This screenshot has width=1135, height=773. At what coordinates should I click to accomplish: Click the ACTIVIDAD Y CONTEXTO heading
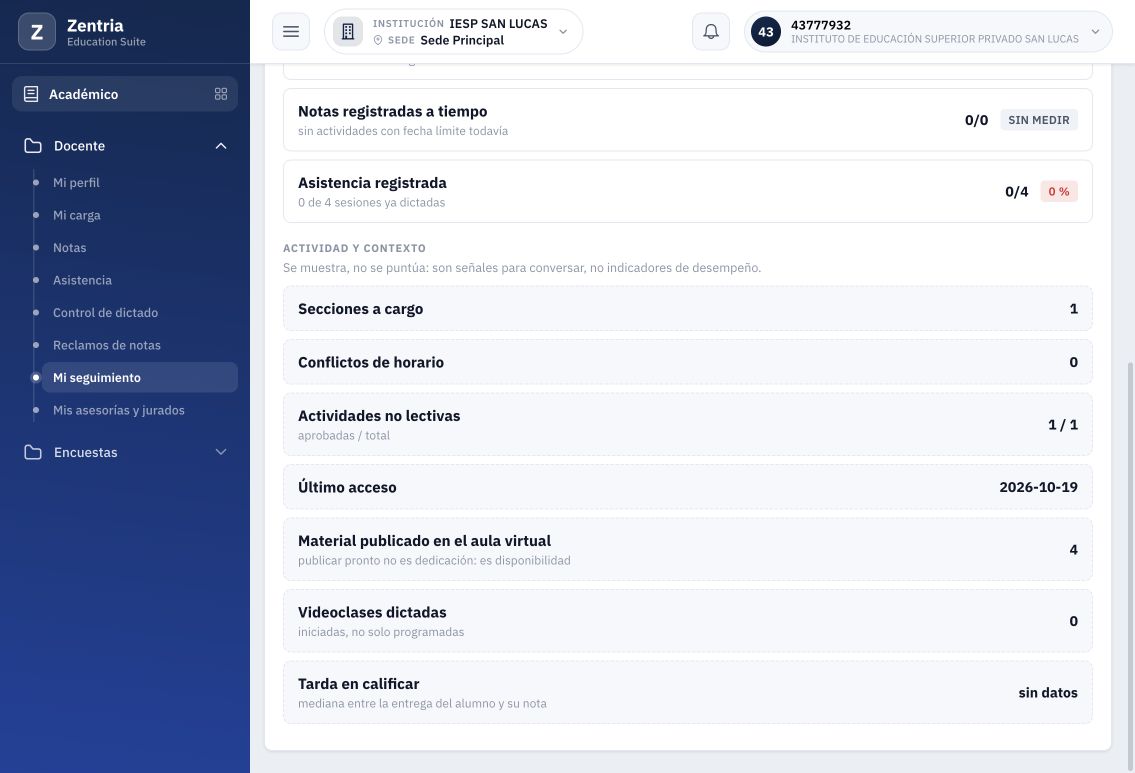pos(354,248)
